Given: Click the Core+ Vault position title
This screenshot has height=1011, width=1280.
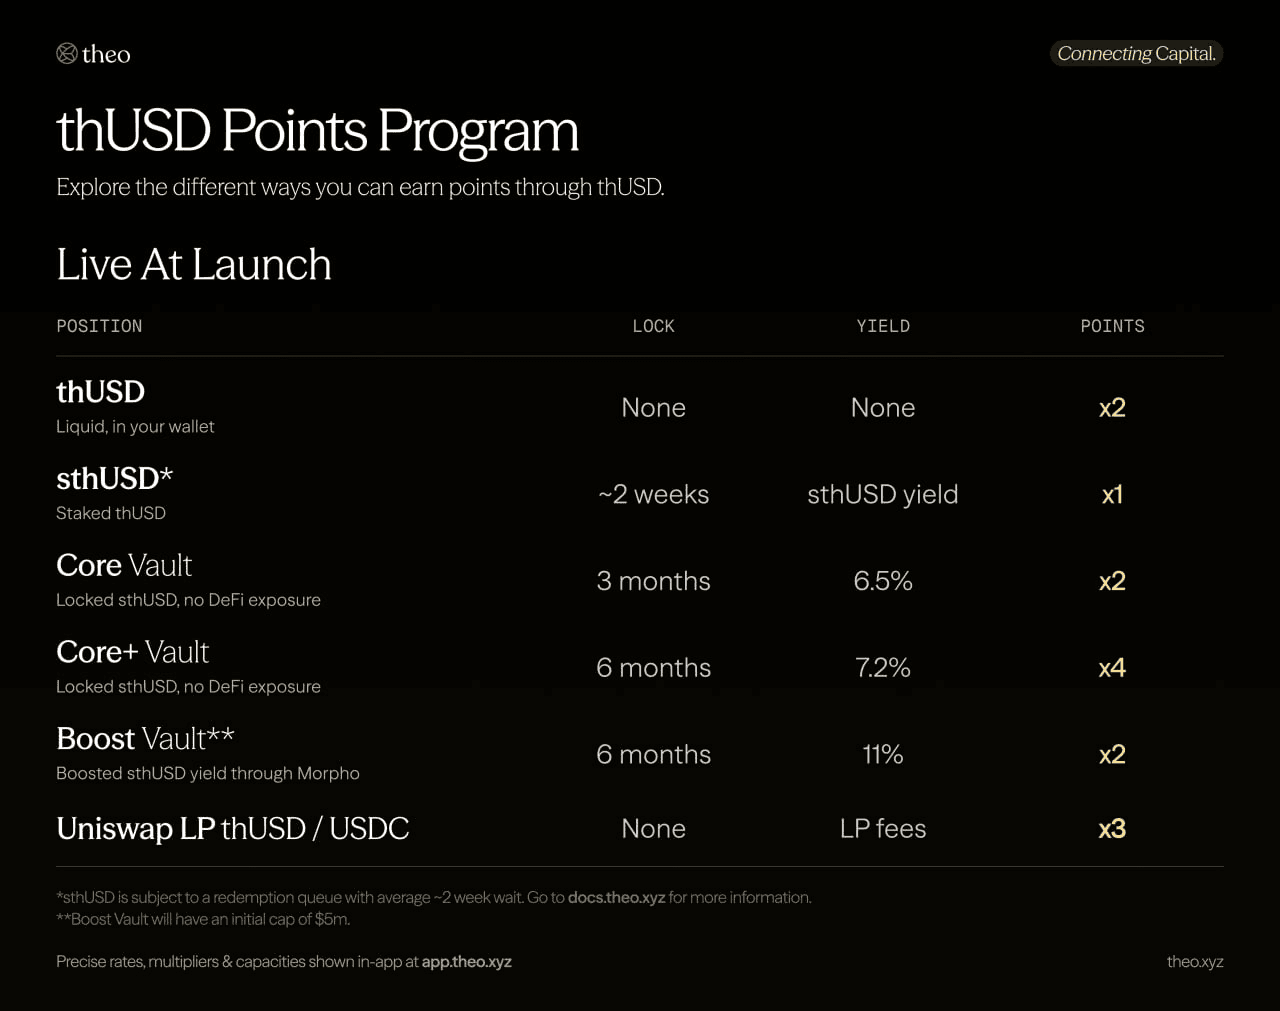Looking at the screenshot, I should [x=133, y=652].
